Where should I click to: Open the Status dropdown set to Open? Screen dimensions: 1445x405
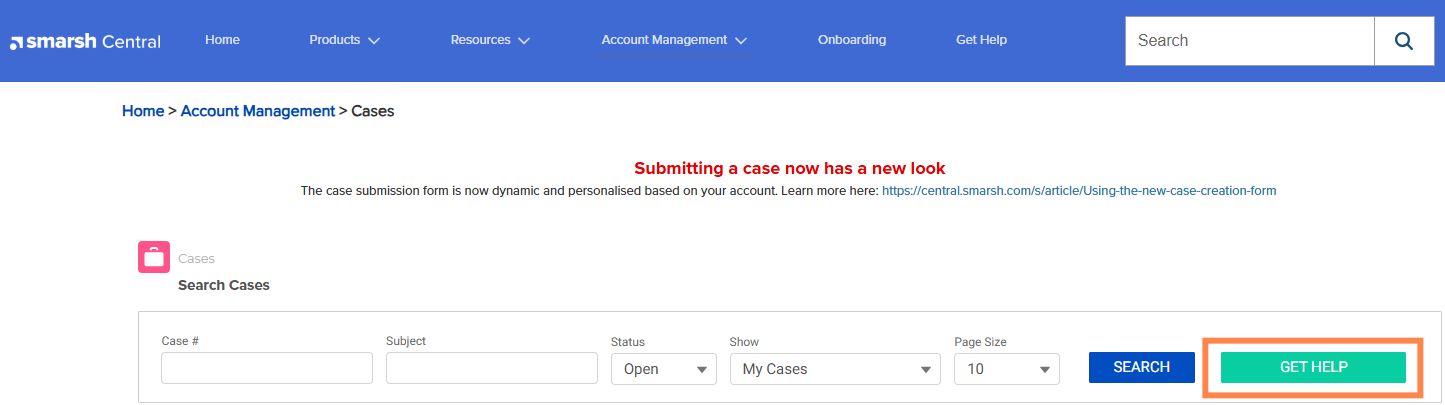(x=663, y=369)
